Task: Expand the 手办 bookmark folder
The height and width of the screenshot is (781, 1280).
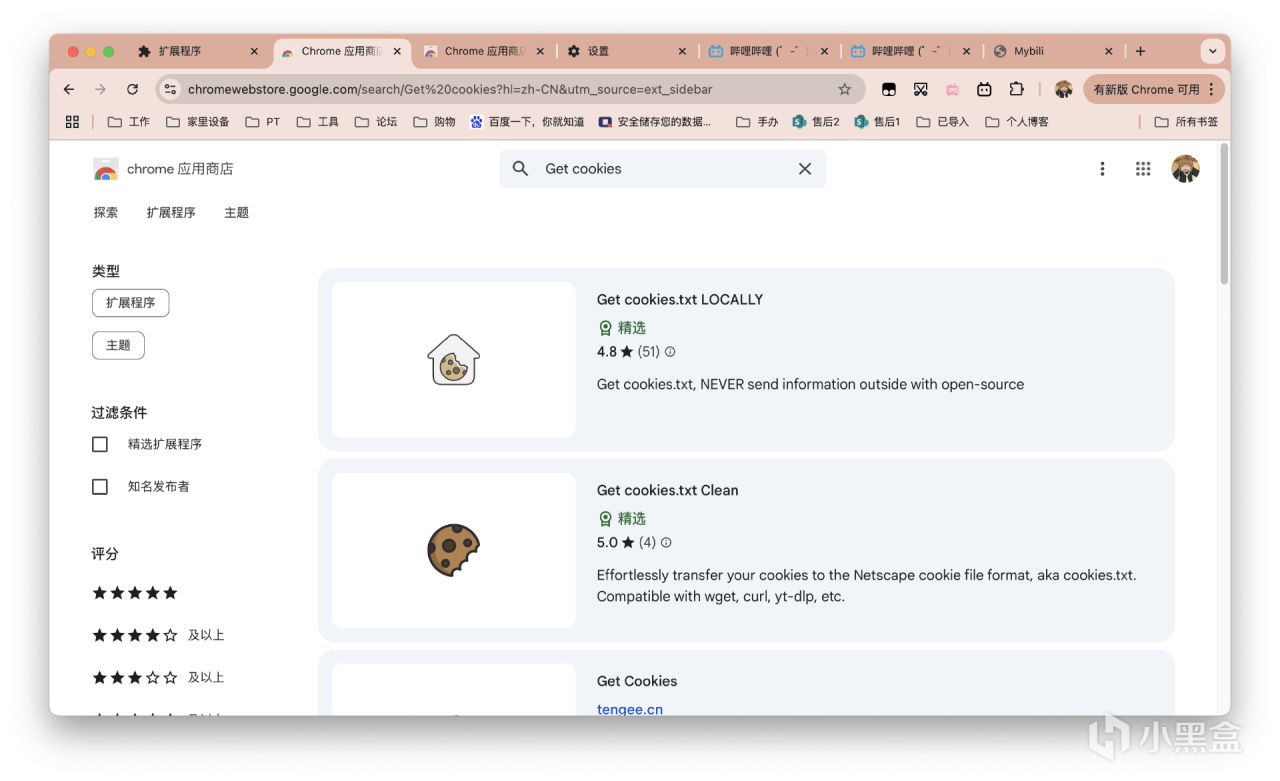Action: [x=756, y=122]
